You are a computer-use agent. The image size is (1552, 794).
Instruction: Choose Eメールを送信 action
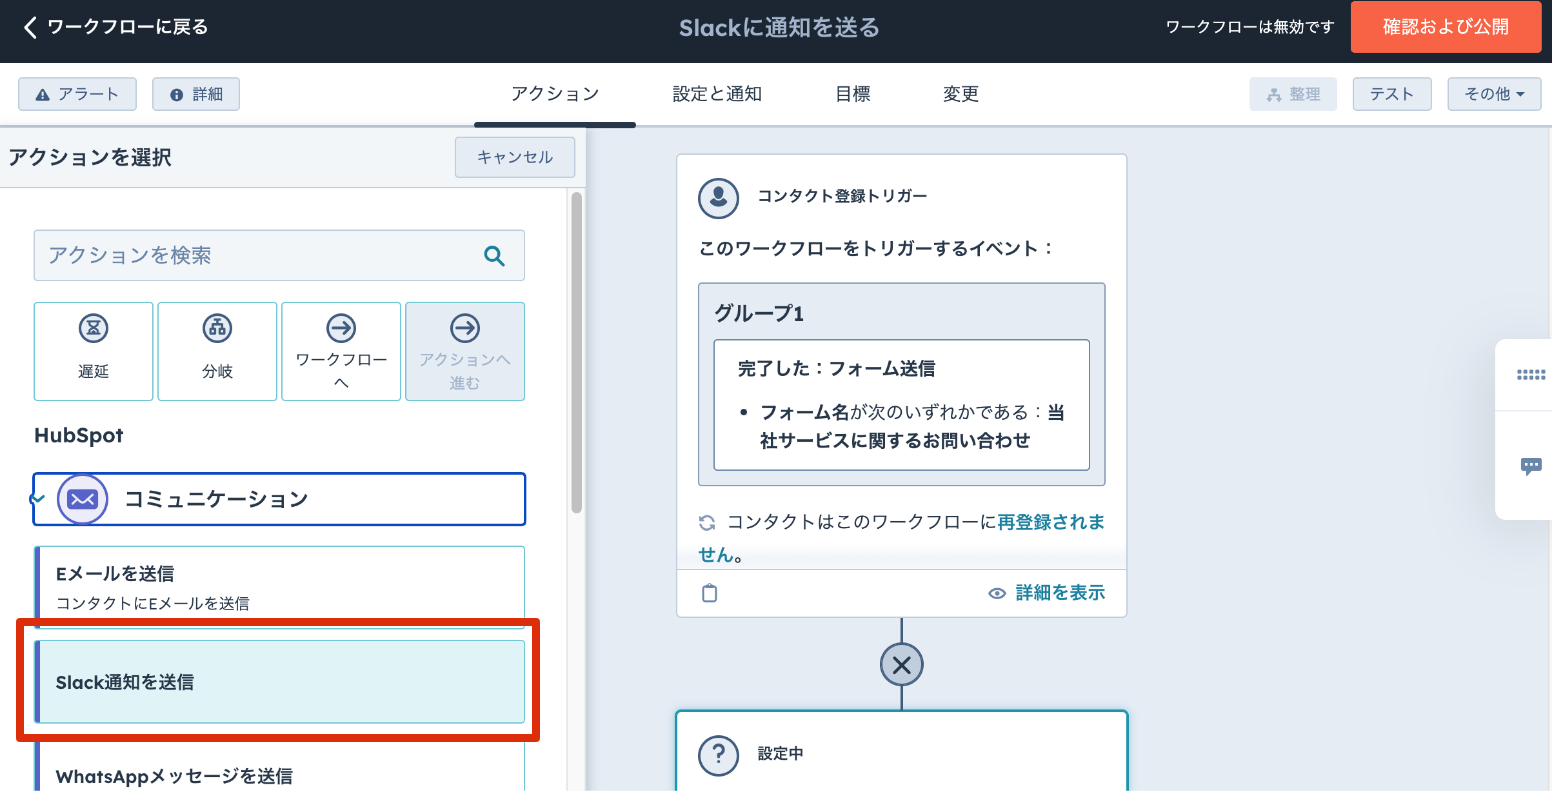(279, 586)
